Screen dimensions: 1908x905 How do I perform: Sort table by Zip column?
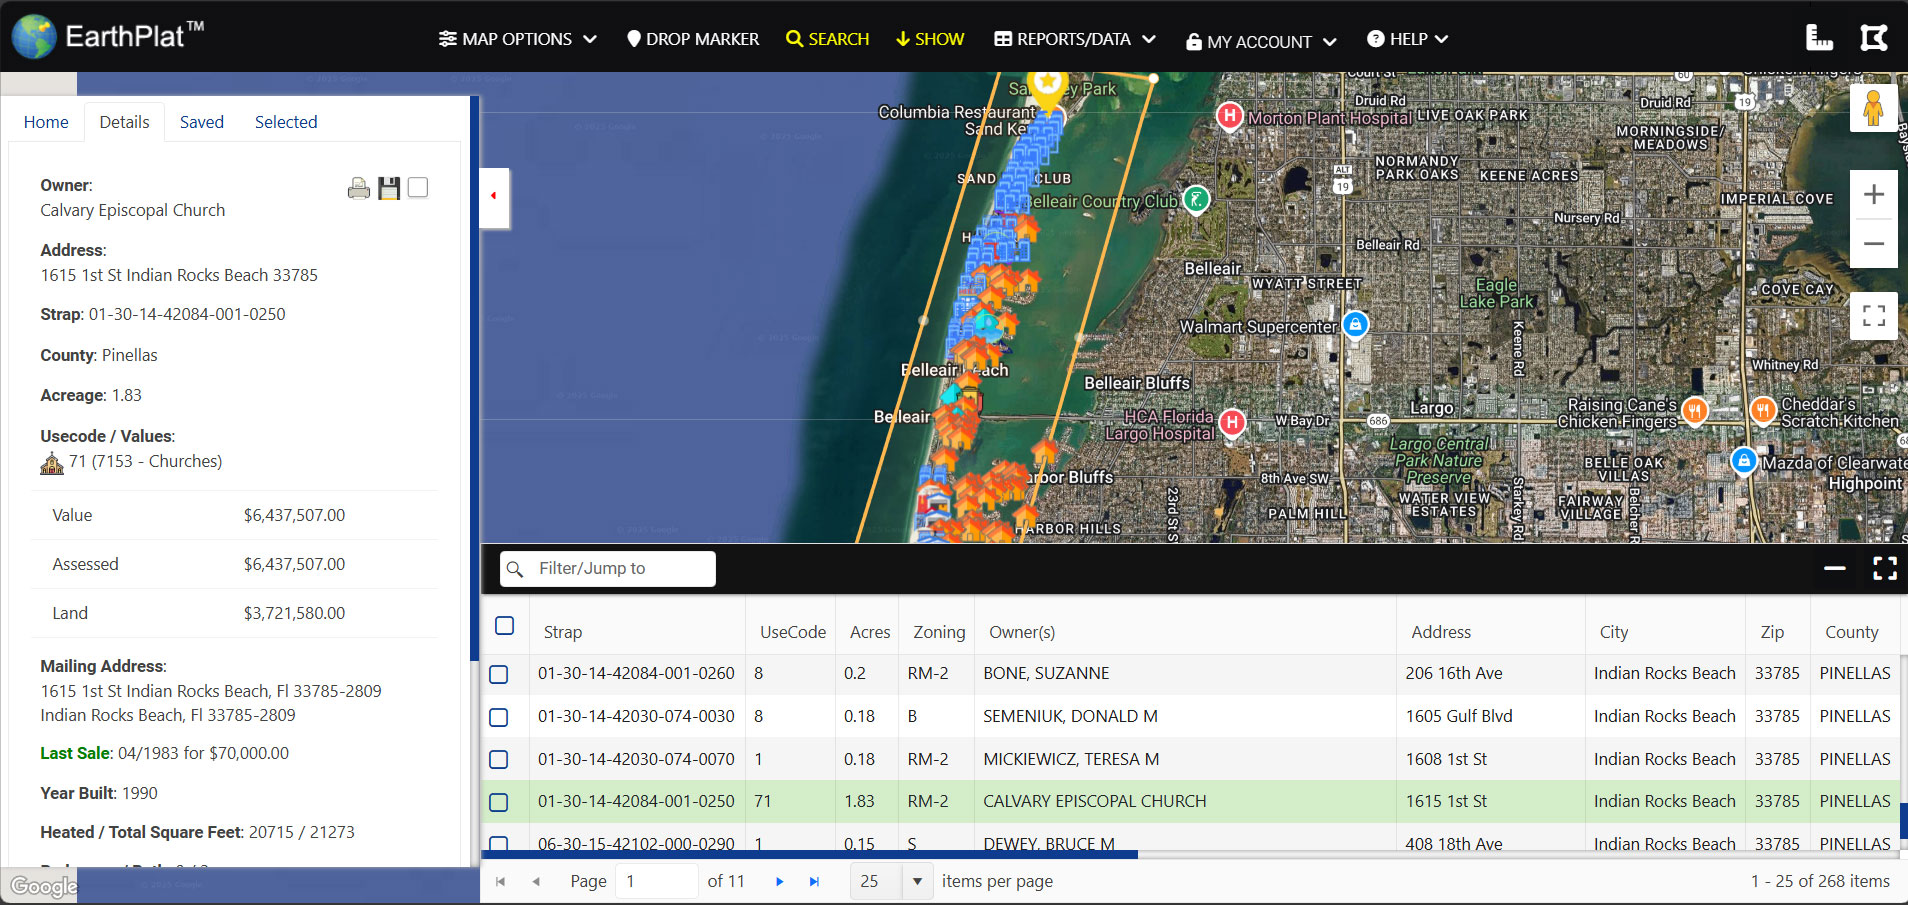(x=1772, y=632)
